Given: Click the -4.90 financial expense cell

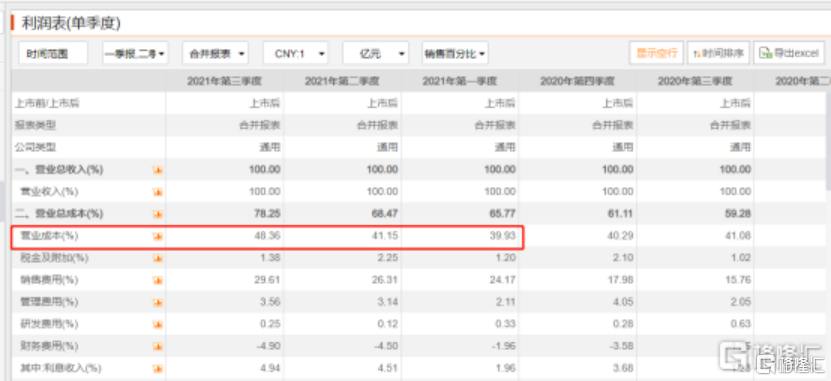Looking at the screenshot, I should 269,346.
